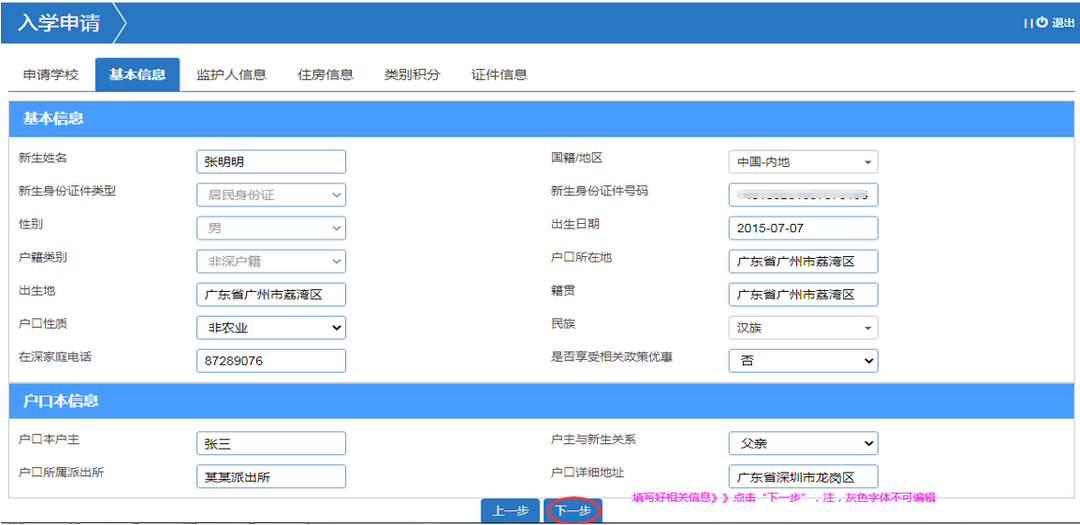This screenshot has height=525, width=1080.
Task: Click the 户口所属派出所 input field
Action: 271,477
